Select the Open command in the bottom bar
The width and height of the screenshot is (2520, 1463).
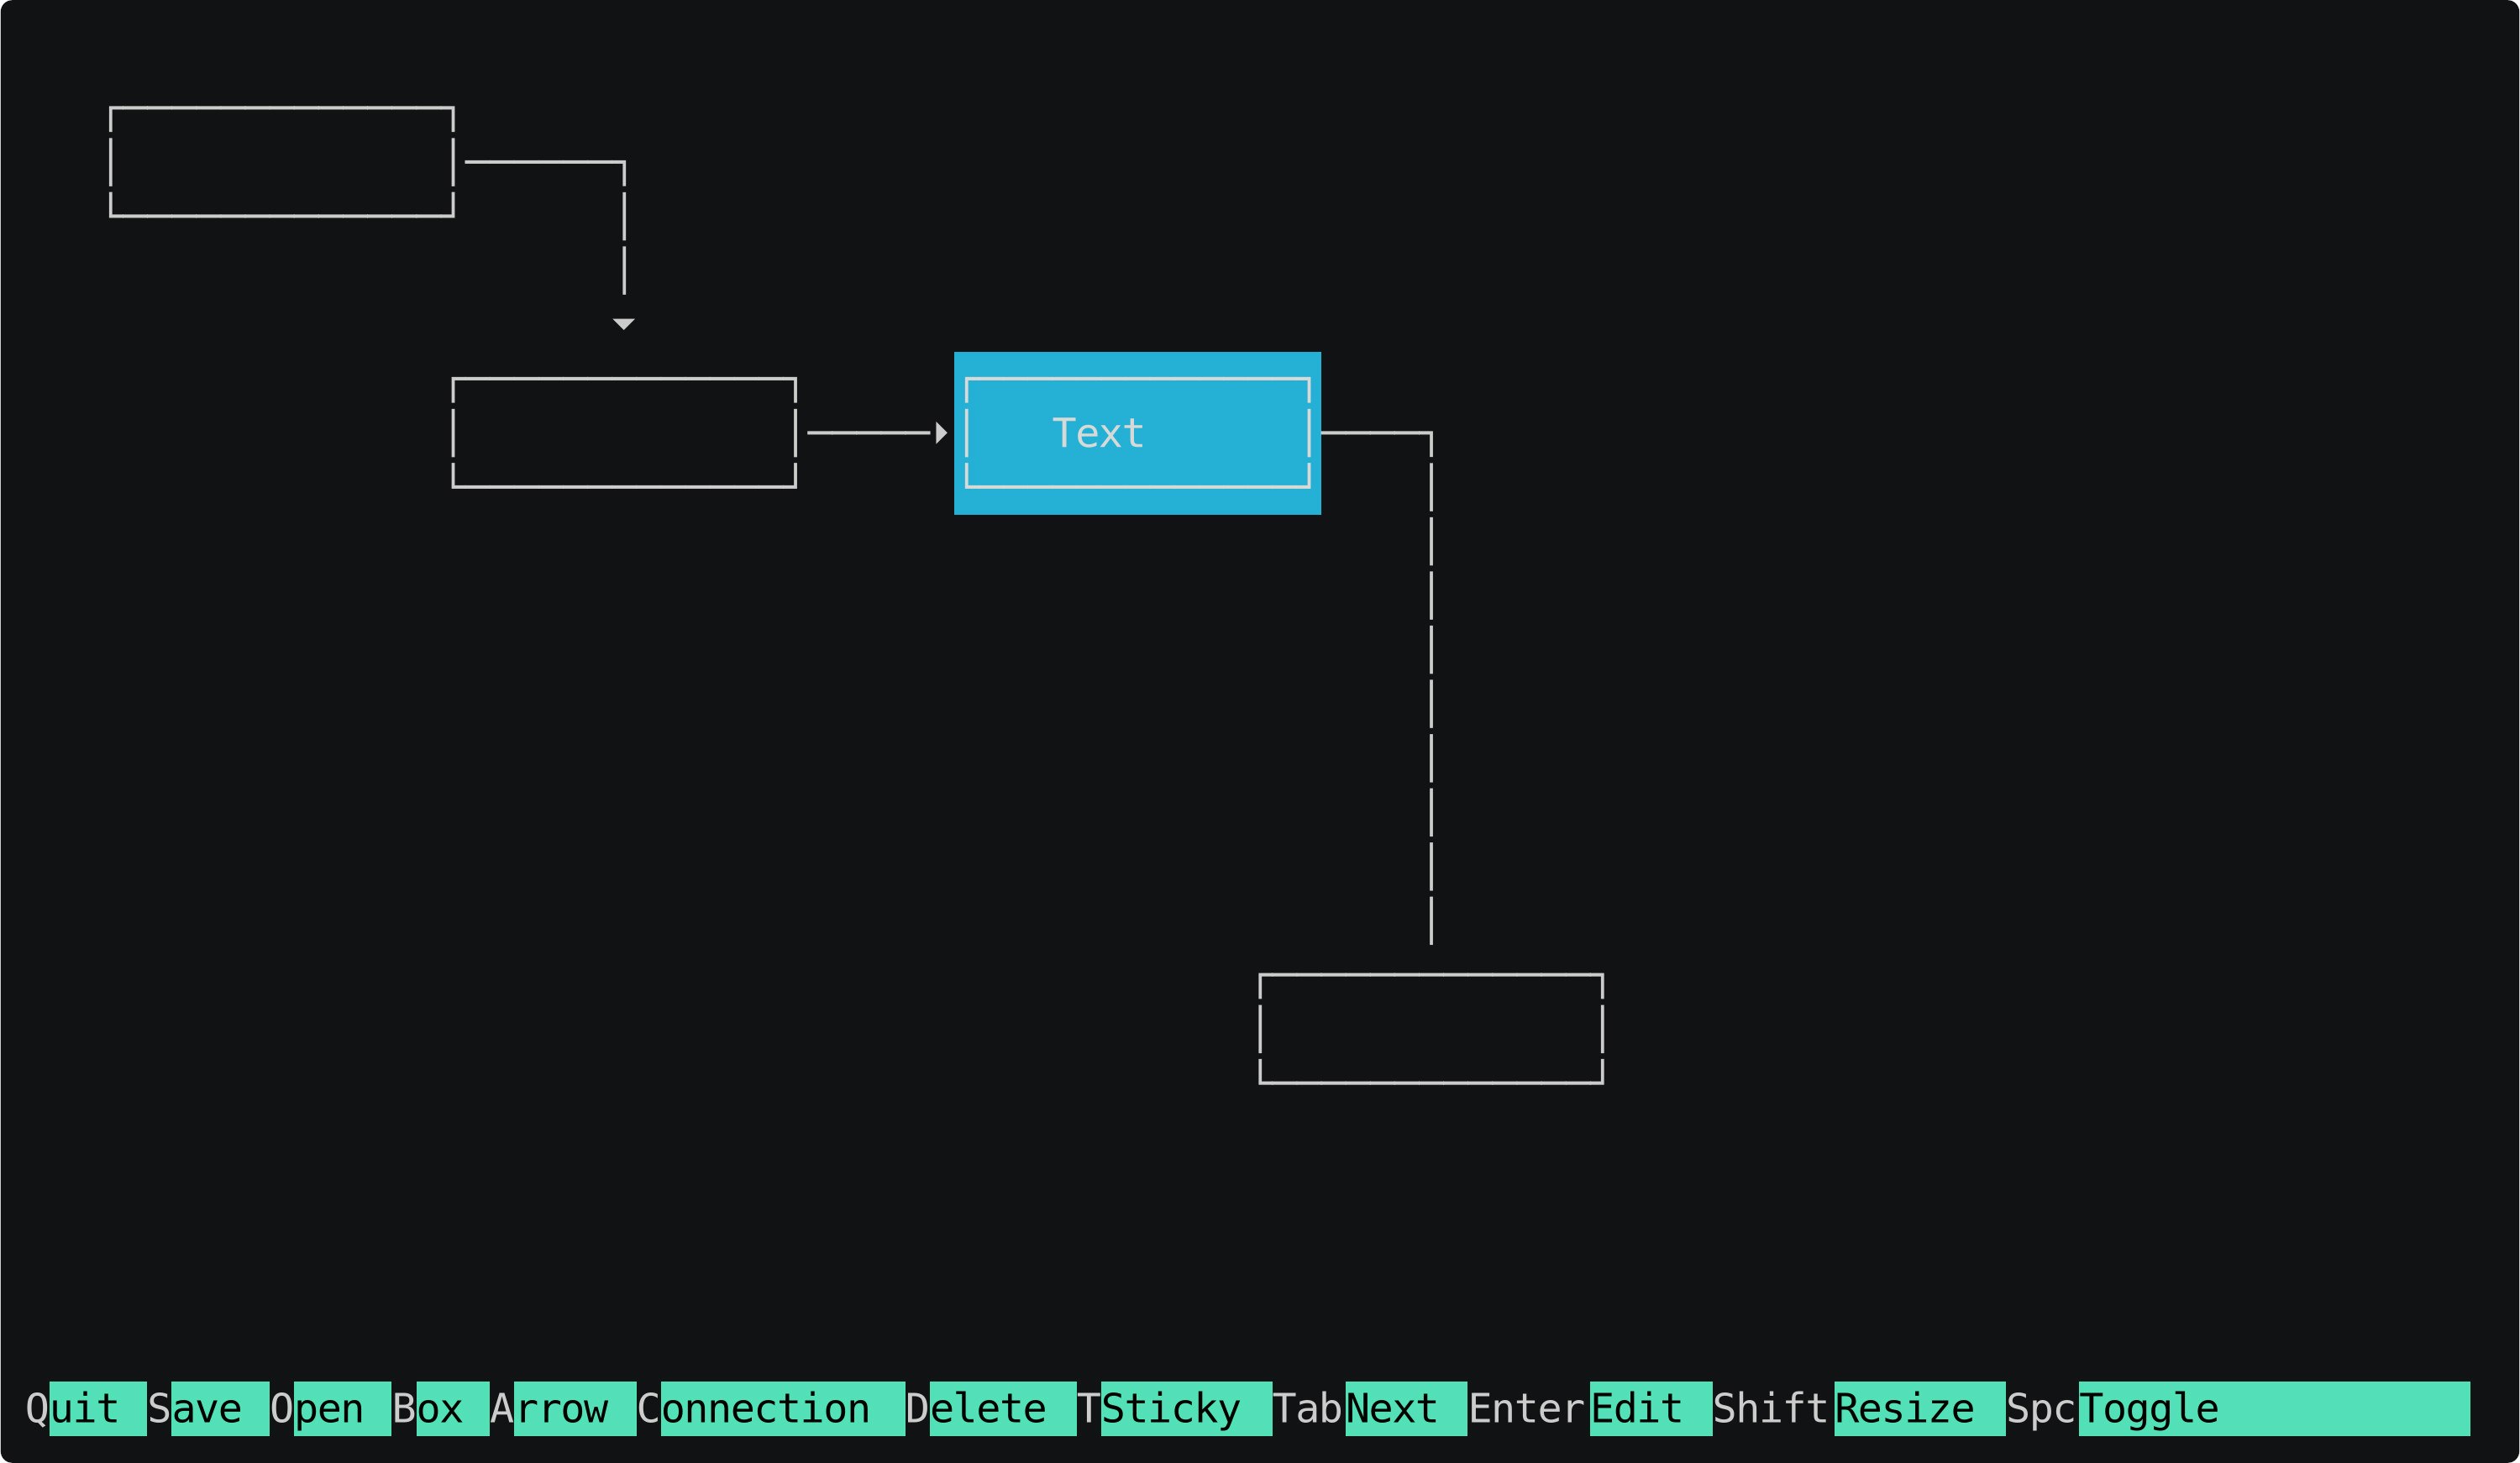click(x=330, y=1408)
